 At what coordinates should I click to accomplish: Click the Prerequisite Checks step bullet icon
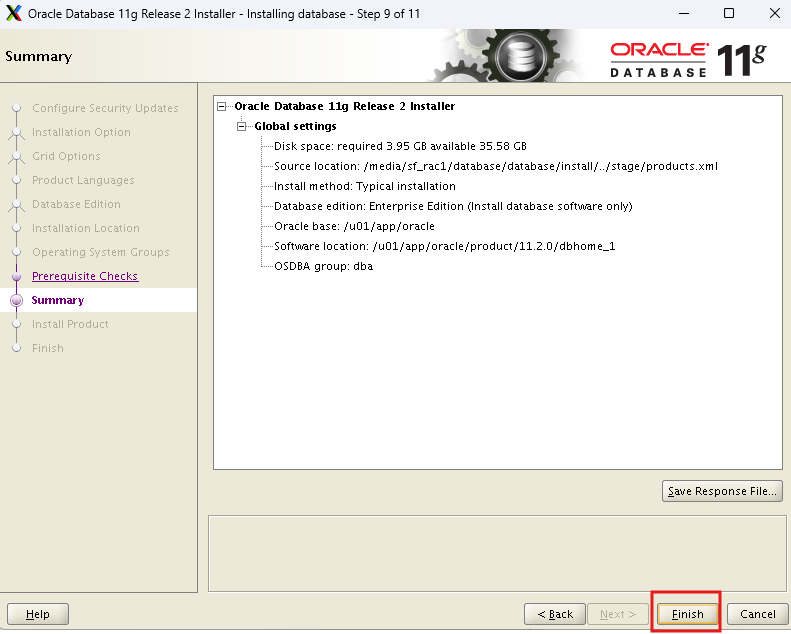coord(17,276)
